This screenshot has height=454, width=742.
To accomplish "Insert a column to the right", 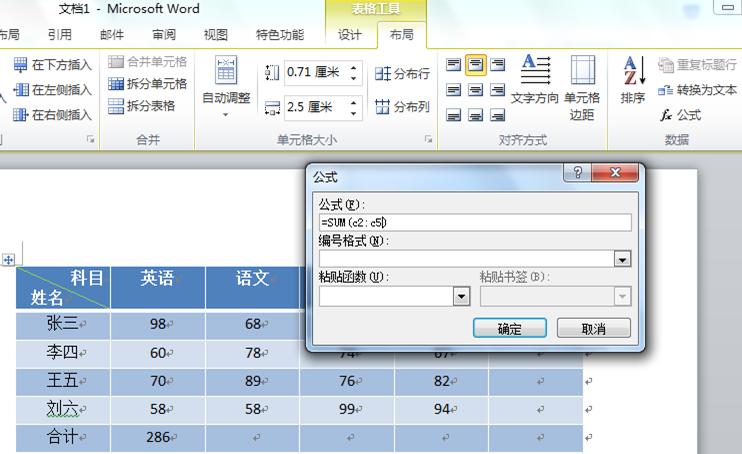I will coord(52,114).
